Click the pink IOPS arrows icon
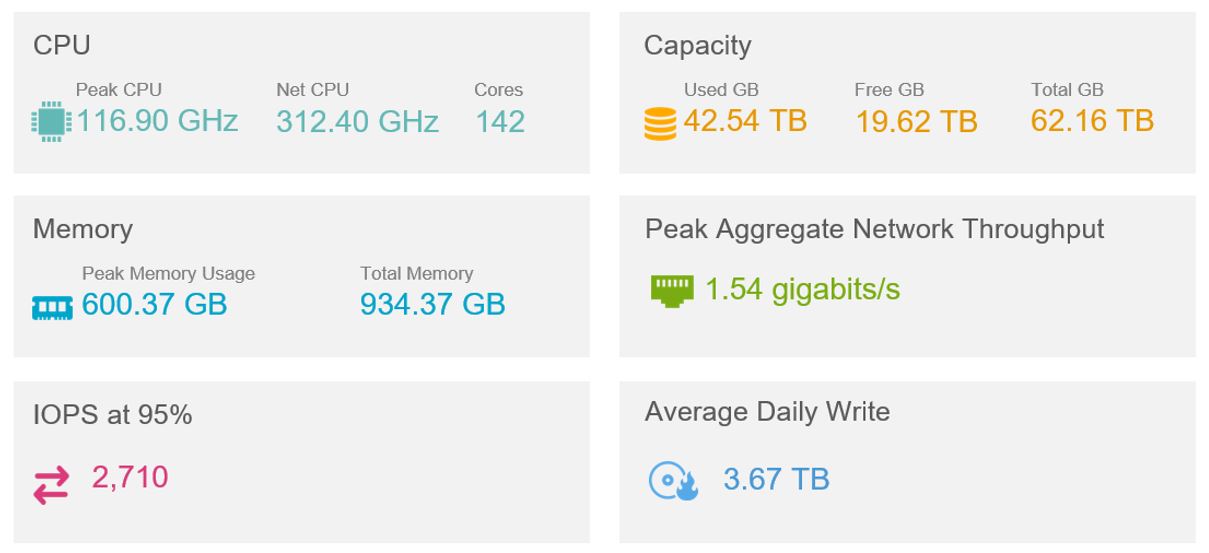 (x=51, y=484)
